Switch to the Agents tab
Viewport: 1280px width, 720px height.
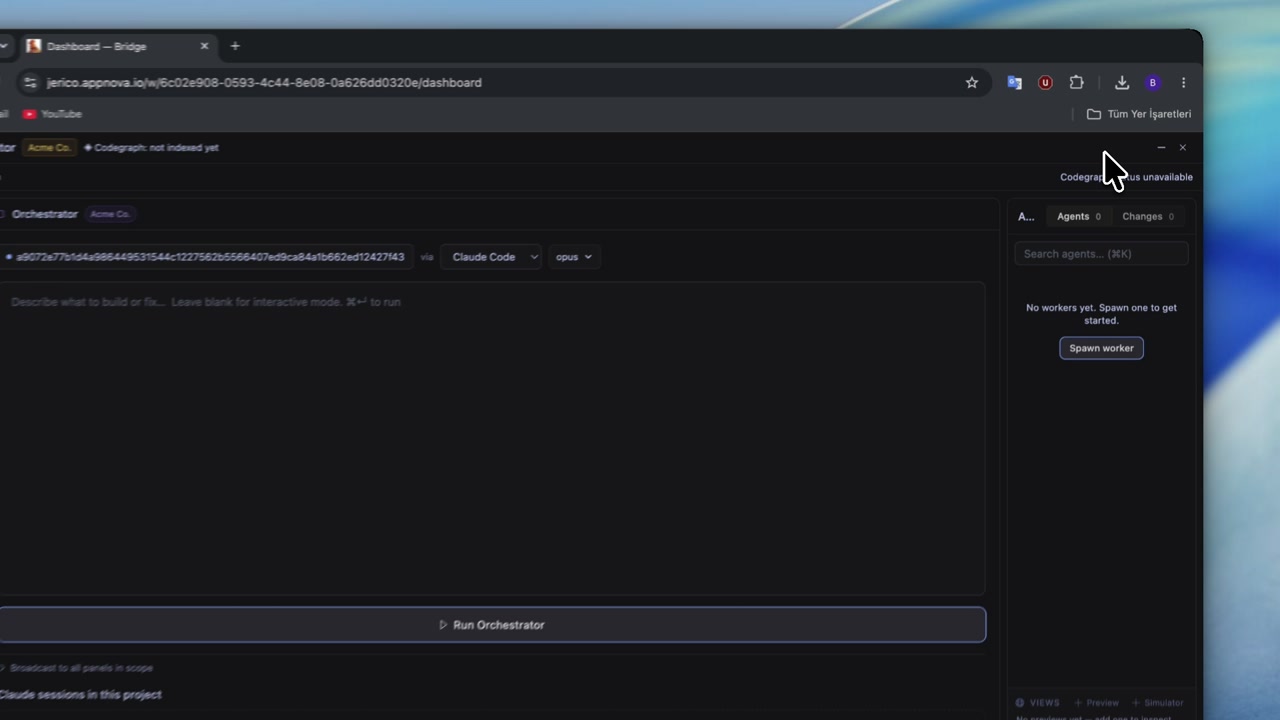(x=1079, y=216)
